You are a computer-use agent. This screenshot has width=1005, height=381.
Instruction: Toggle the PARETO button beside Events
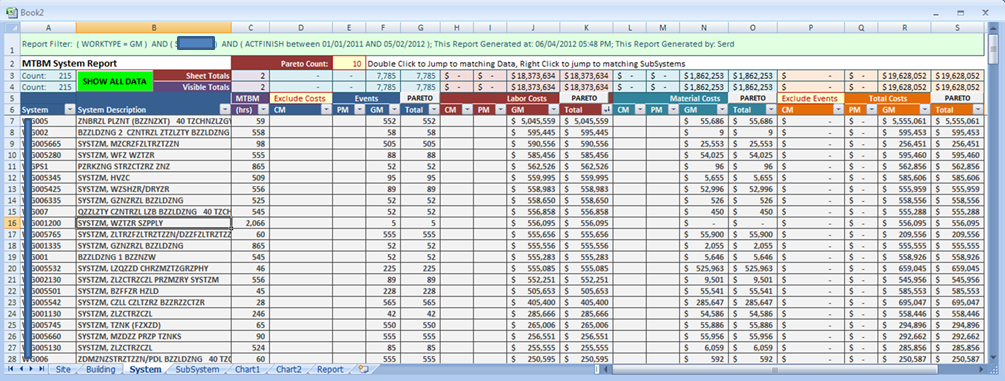click(420, 99)
